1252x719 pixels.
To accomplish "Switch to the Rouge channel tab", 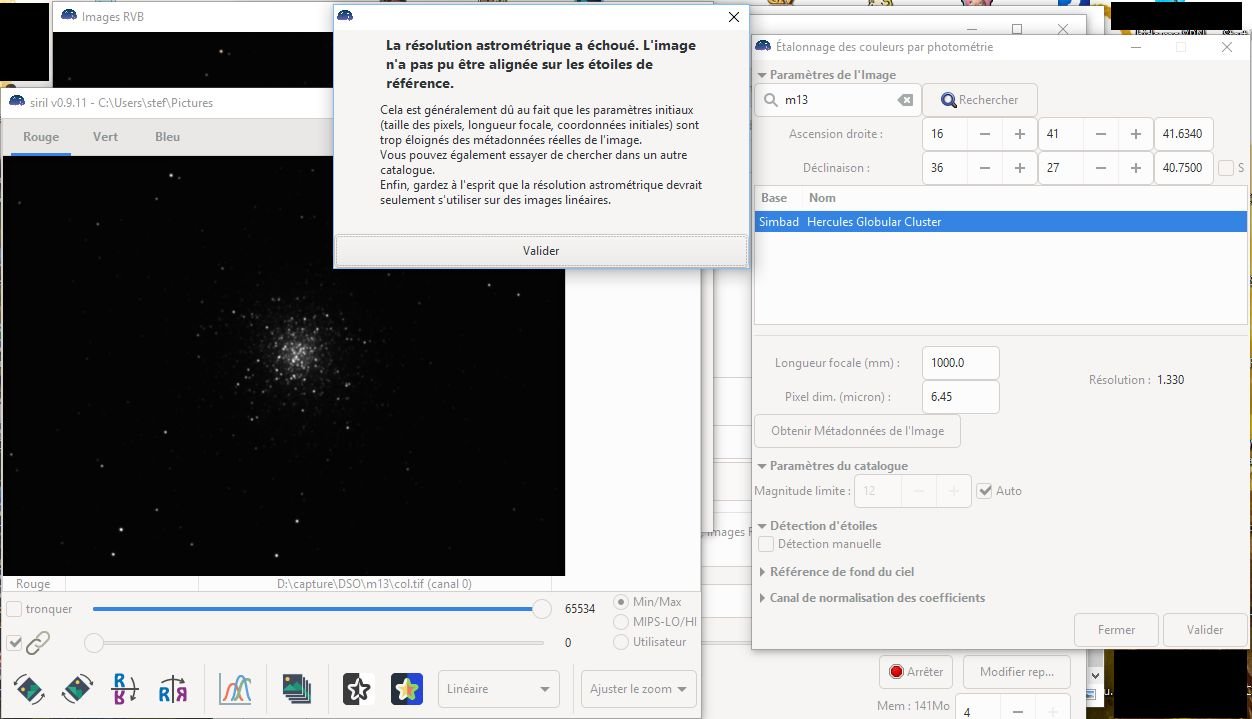I will [x=41, y=137].
